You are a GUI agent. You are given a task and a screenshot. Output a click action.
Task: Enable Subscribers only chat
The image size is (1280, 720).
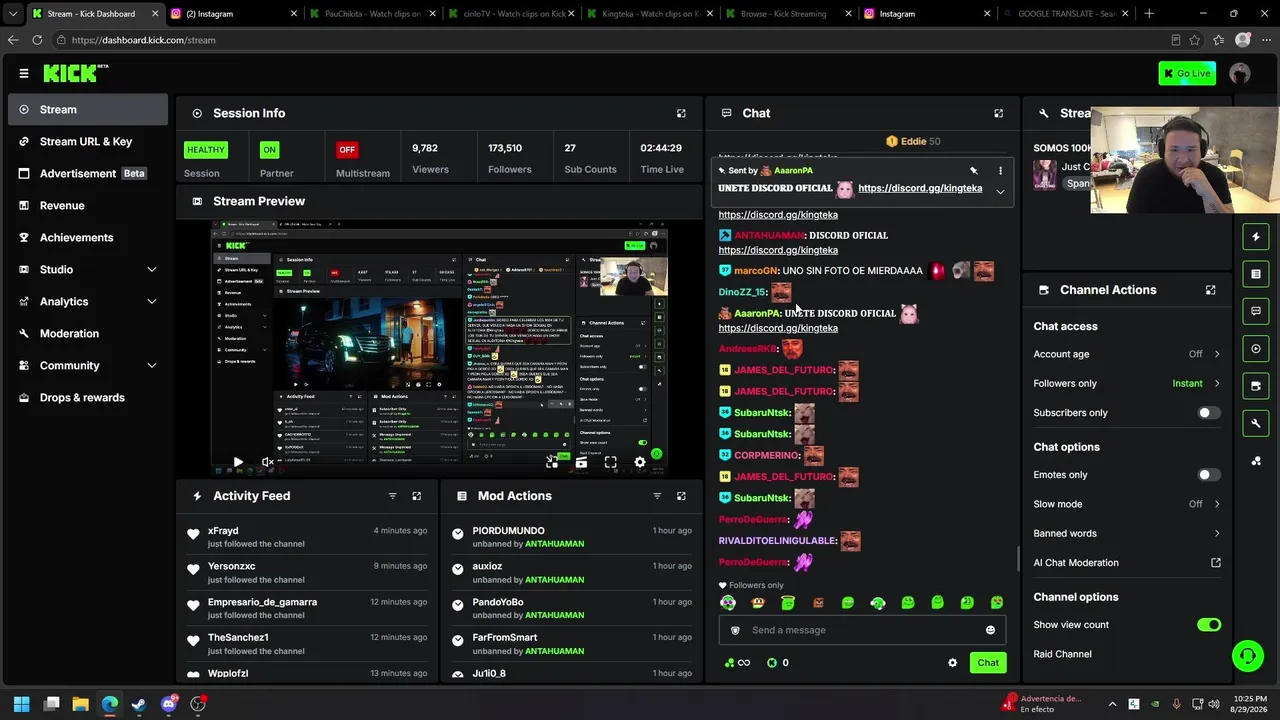tap(1208, 413)
